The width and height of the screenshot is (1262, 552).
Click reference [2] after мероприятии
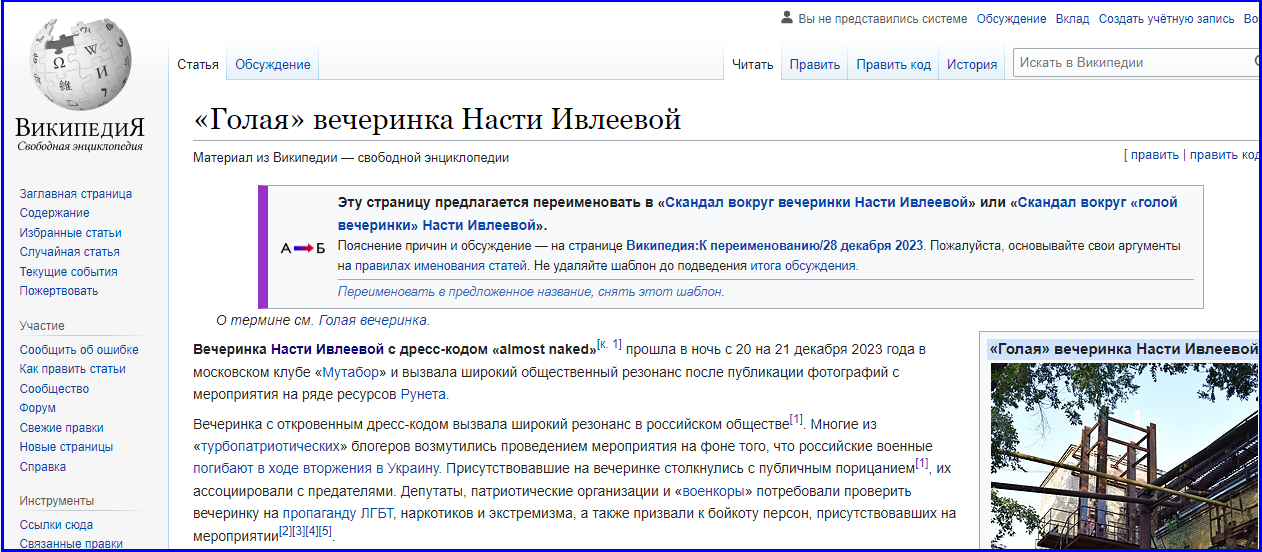pyautogui.click(x=285, y=531)
